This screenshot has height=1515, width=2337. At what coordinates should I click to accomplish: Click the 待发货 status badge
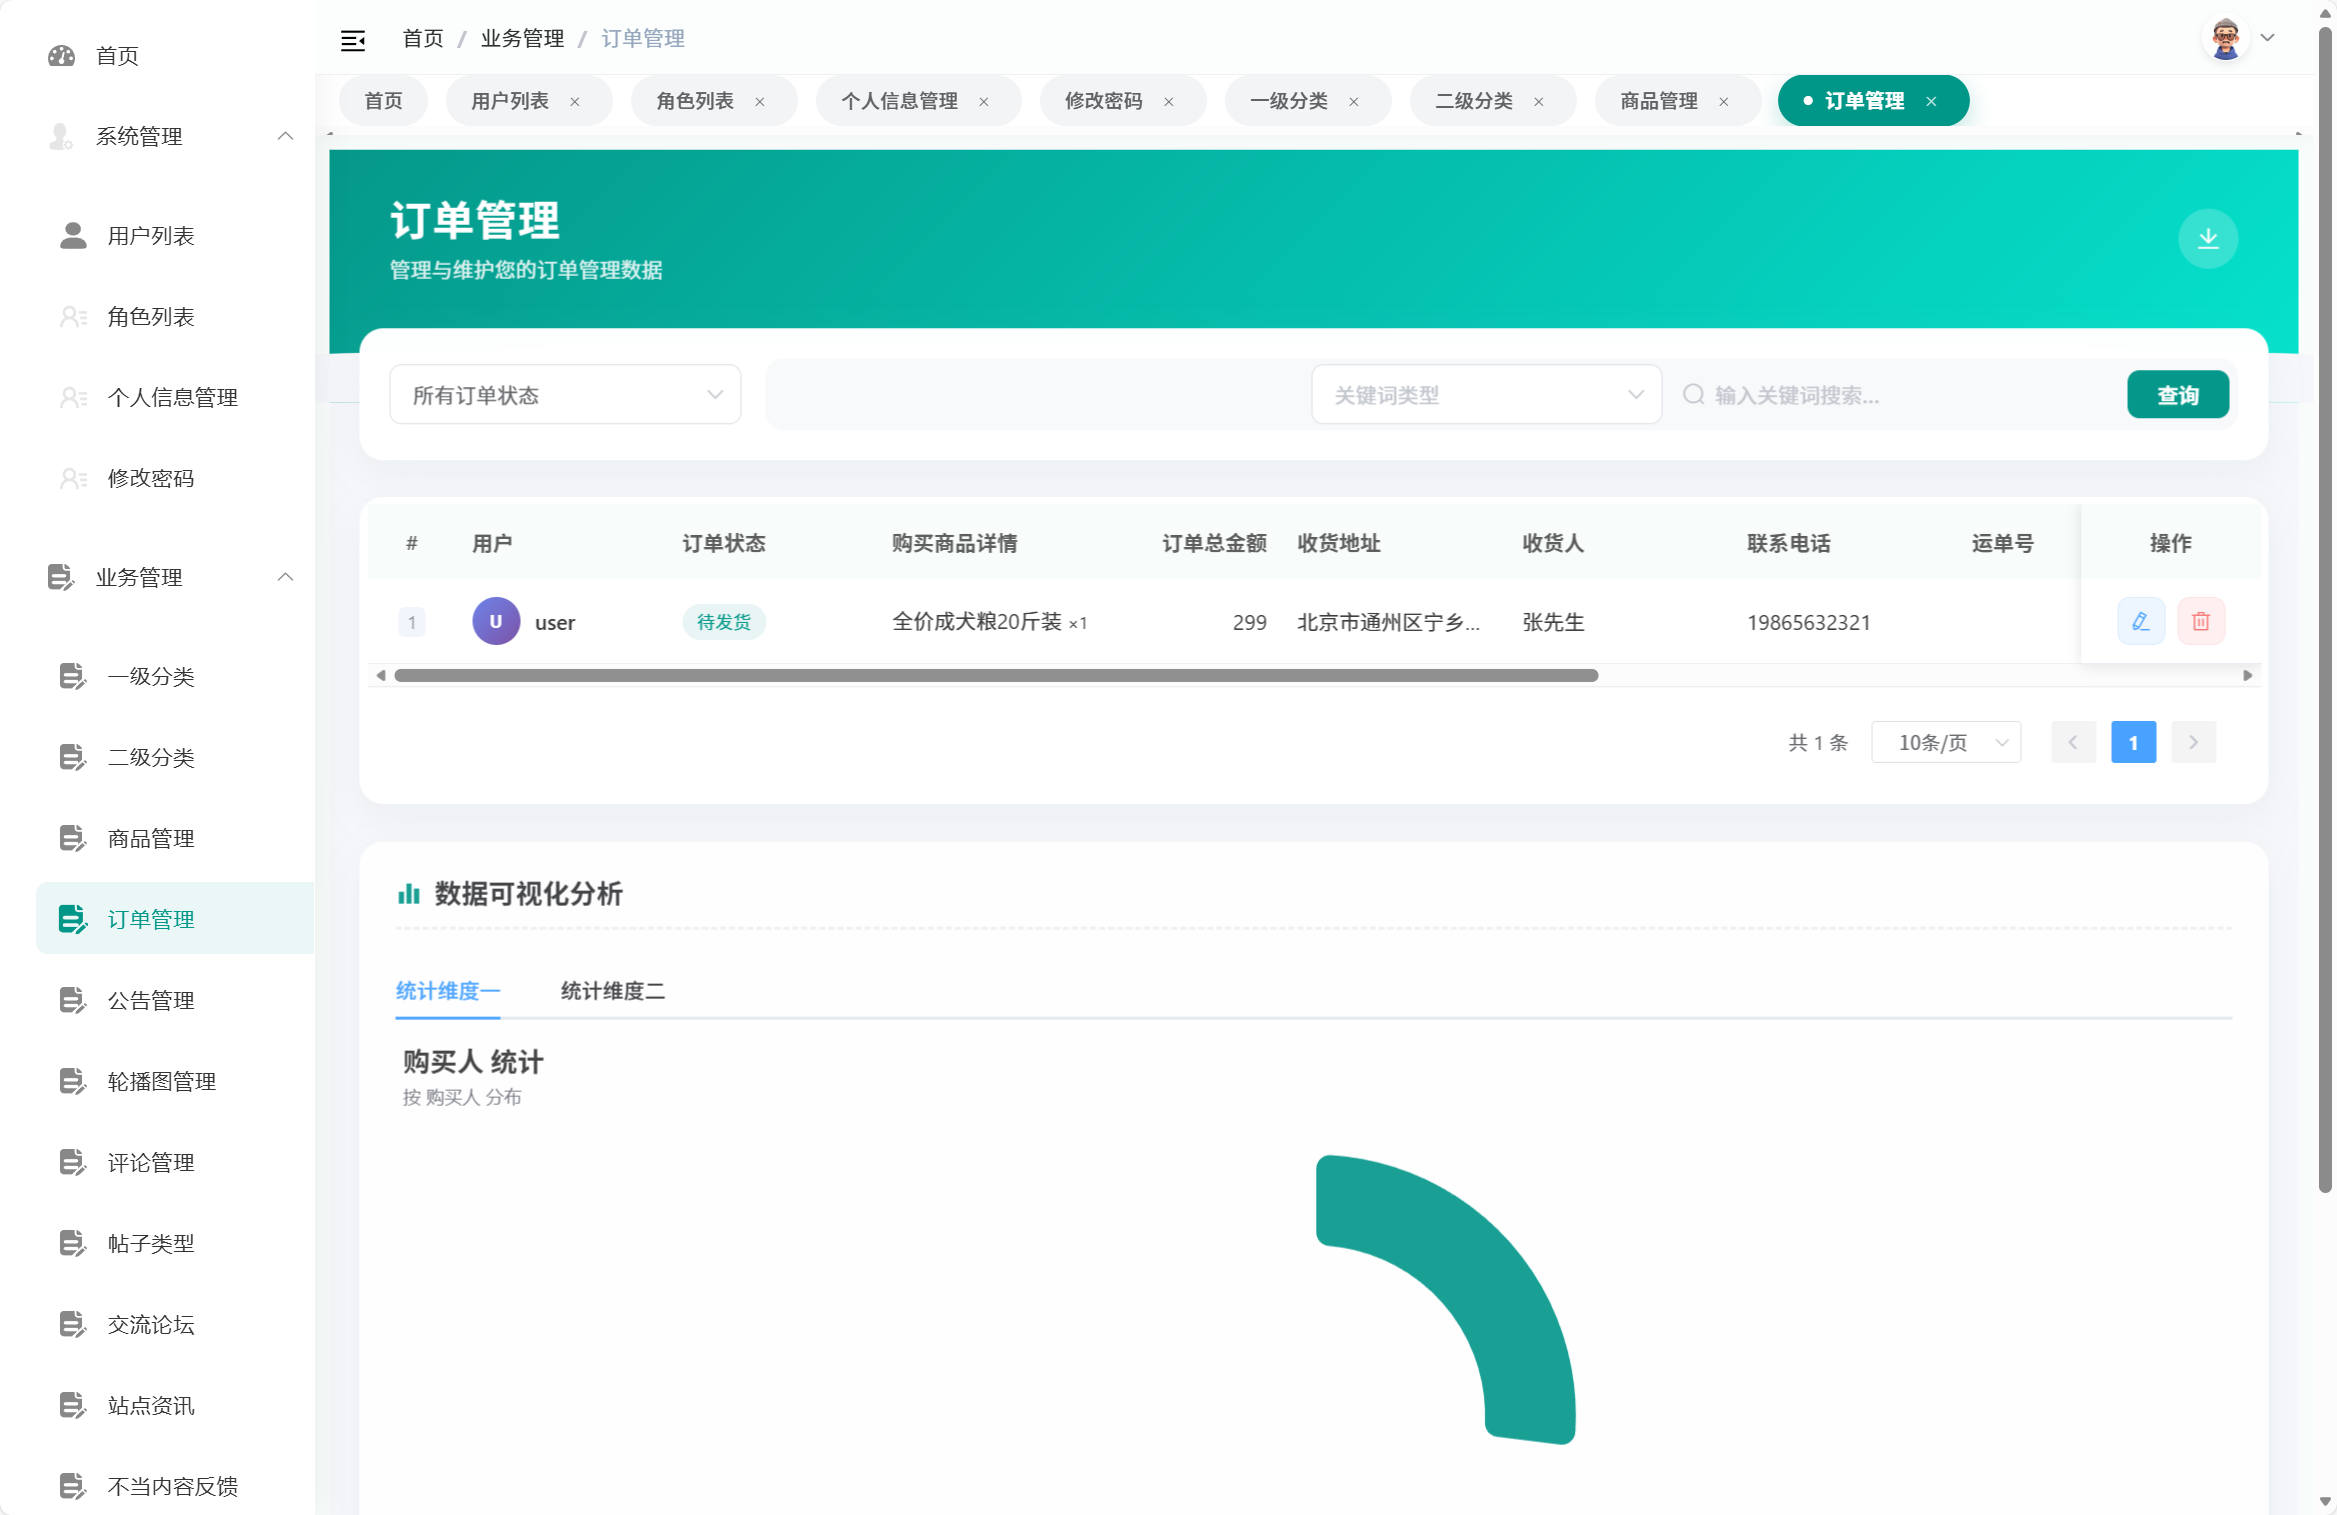(x=723, y=621)
